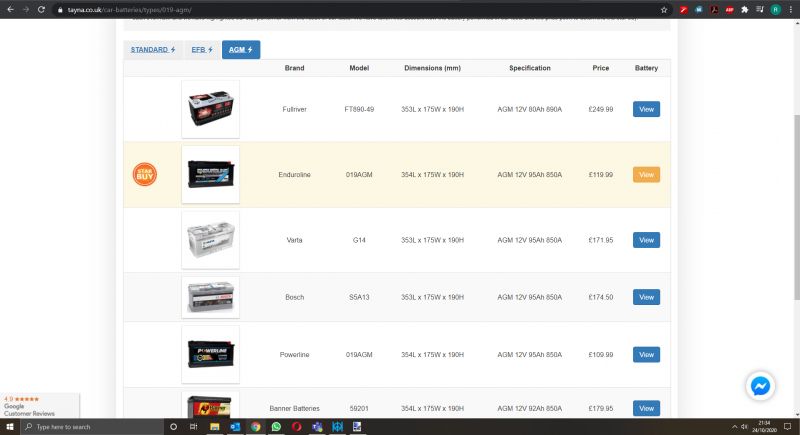This screenshot has width=800, height=435.
Task: View the Enduroline 019AGM star buy battery
Action: tap(646, 174)
